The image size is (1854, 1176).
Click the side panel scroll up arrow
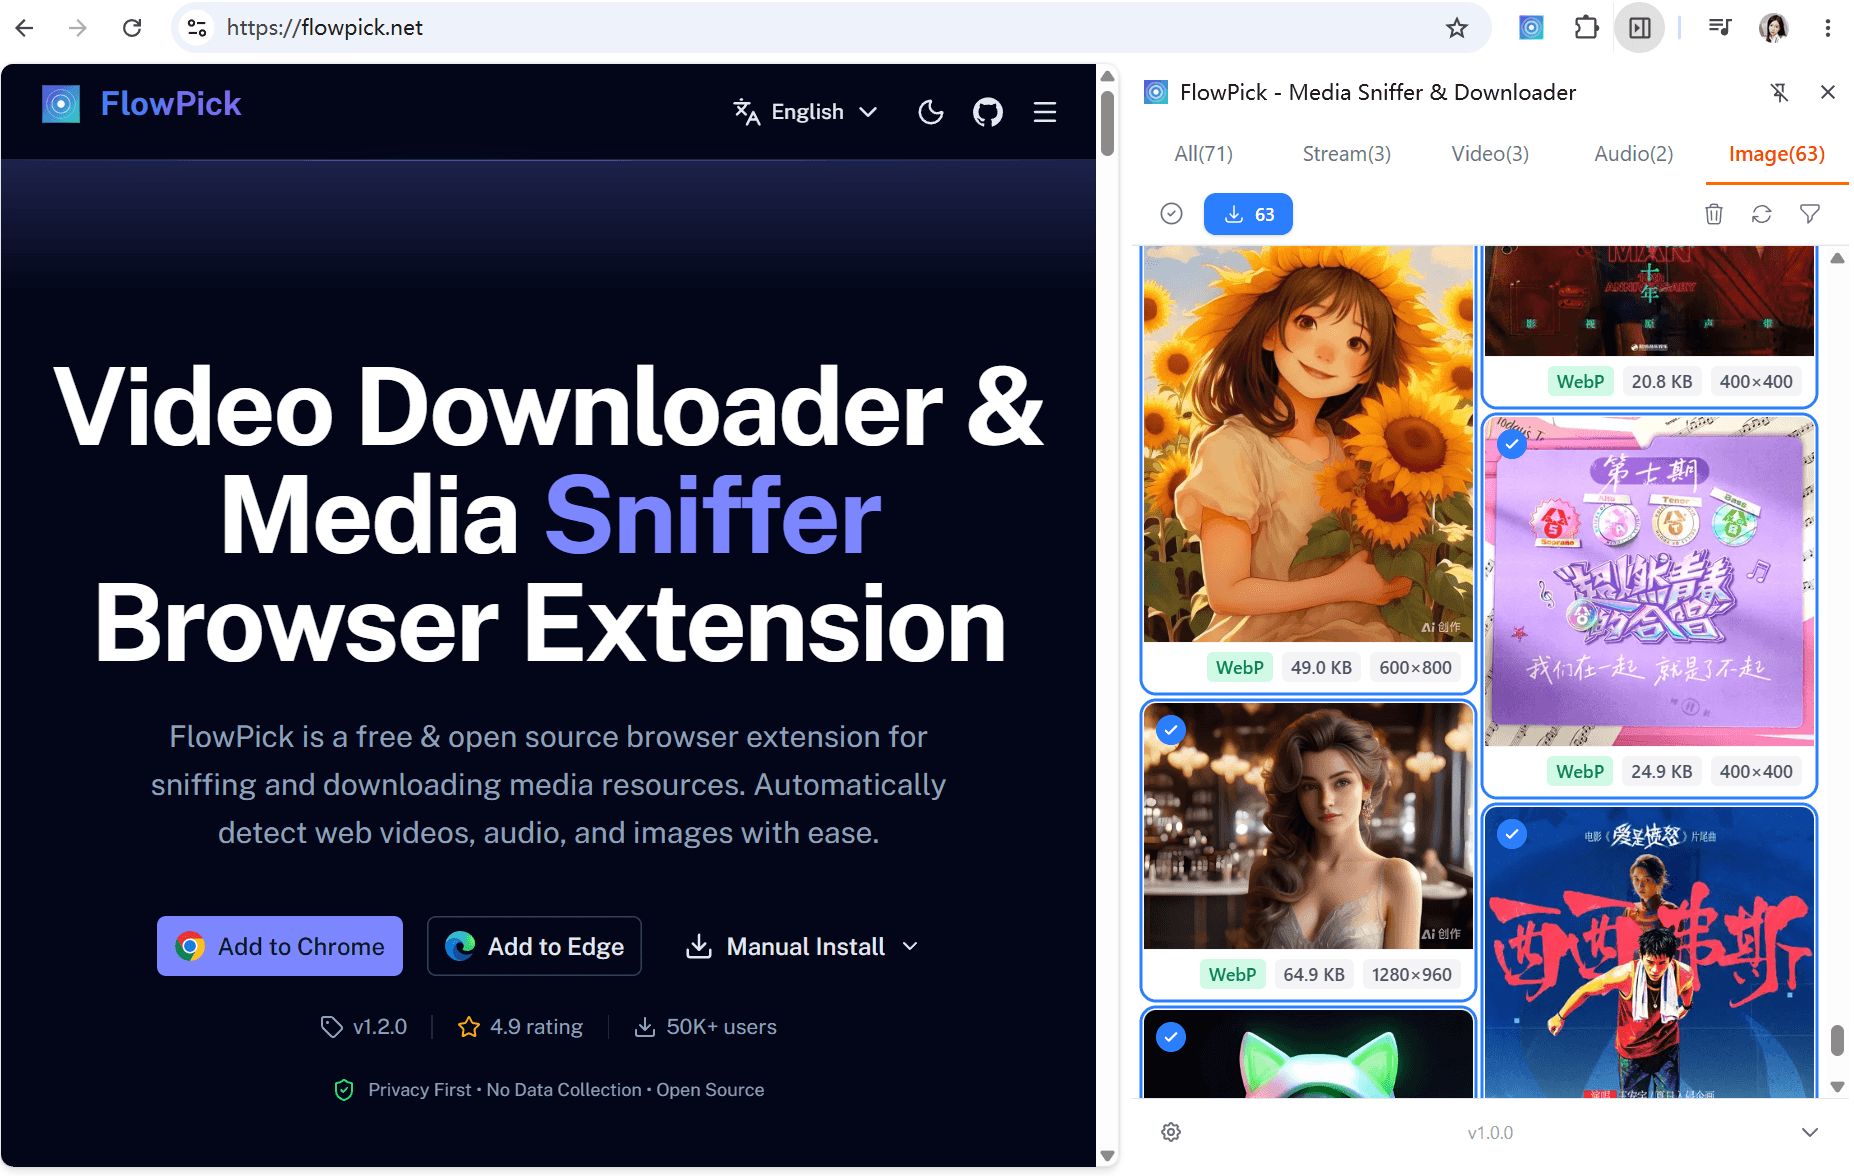pyautogui.click(x=1837, y=258)
